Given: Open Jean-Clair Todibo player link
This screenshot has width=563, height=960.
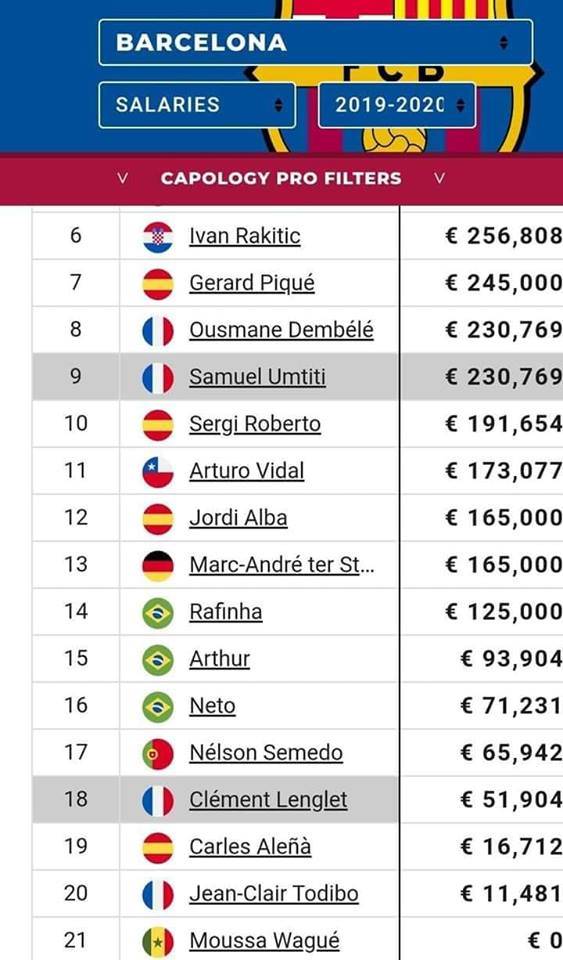Looking at the screenshot, I should point(274,894).
